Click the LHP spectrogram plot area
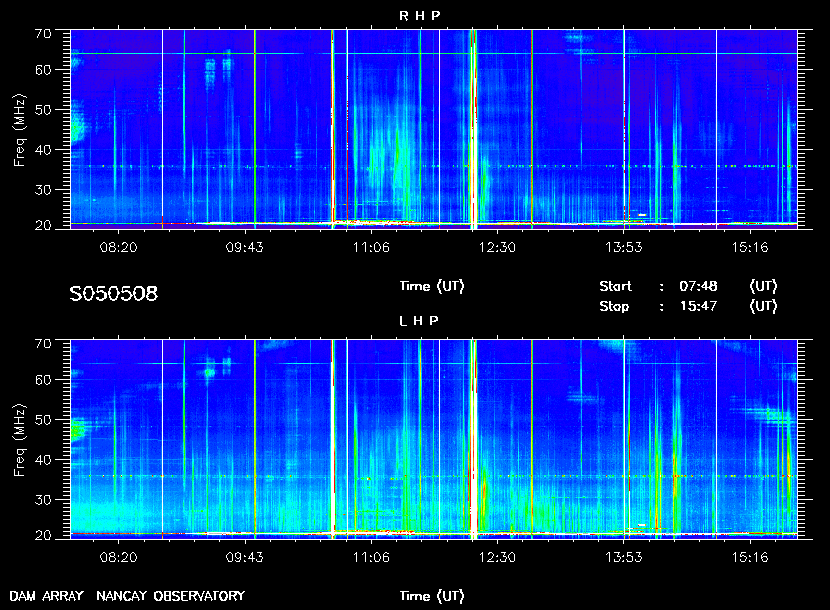This screenshot has height=610, width=830. coord(434,439)
